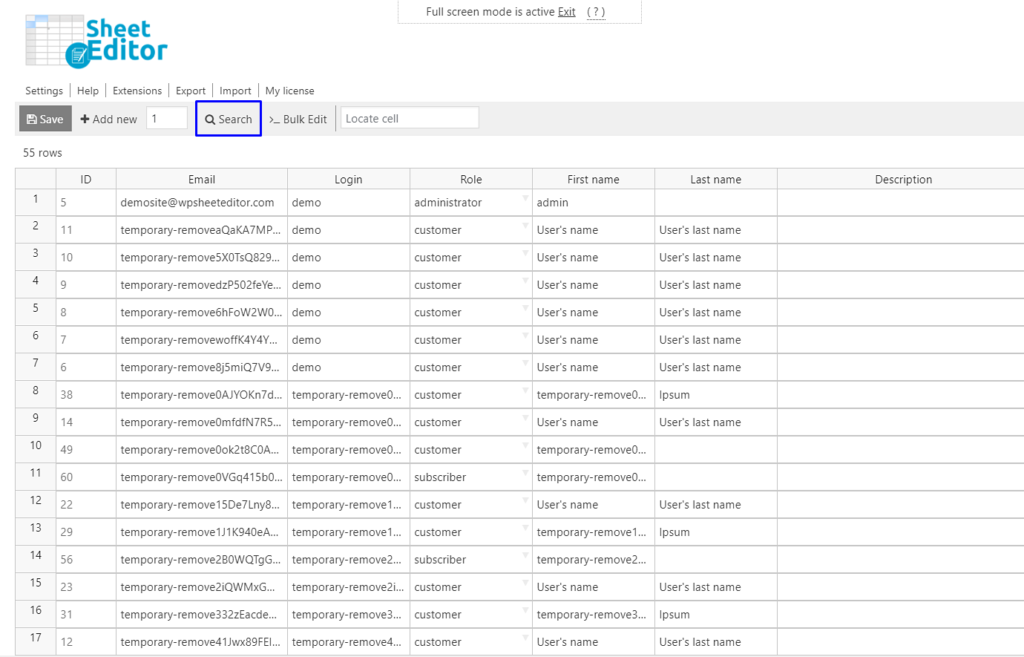This screenshot has height=657, width=1024.
Task: Open the Settings menu
Action: pyautogui.click(x=44, y=90)
